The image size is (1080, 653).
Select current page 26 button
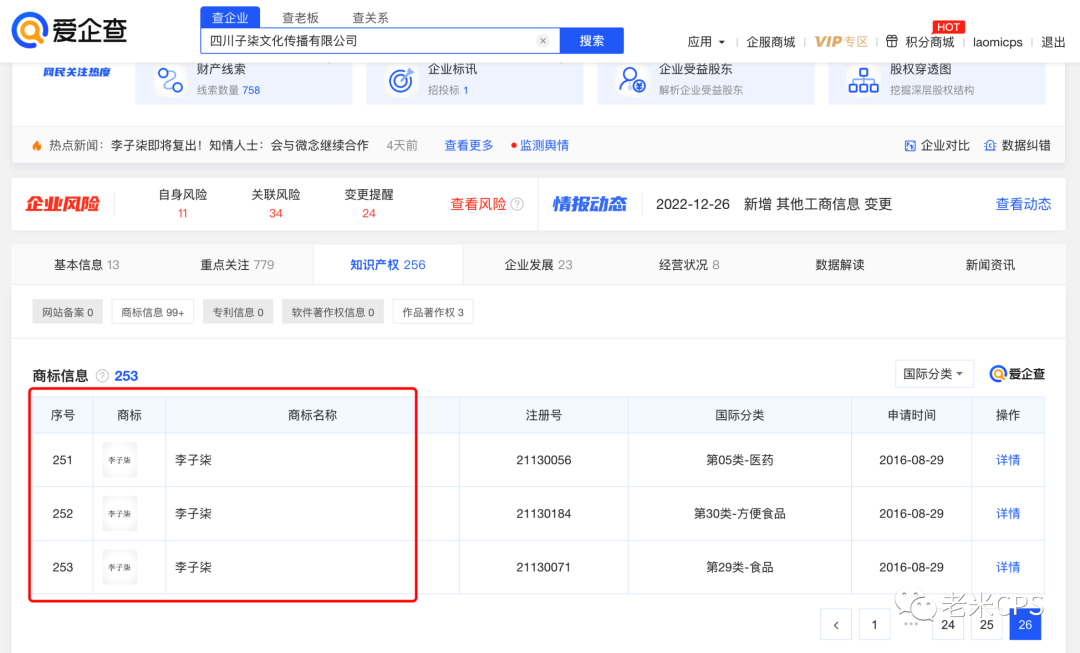click(x=1025, y=625)
